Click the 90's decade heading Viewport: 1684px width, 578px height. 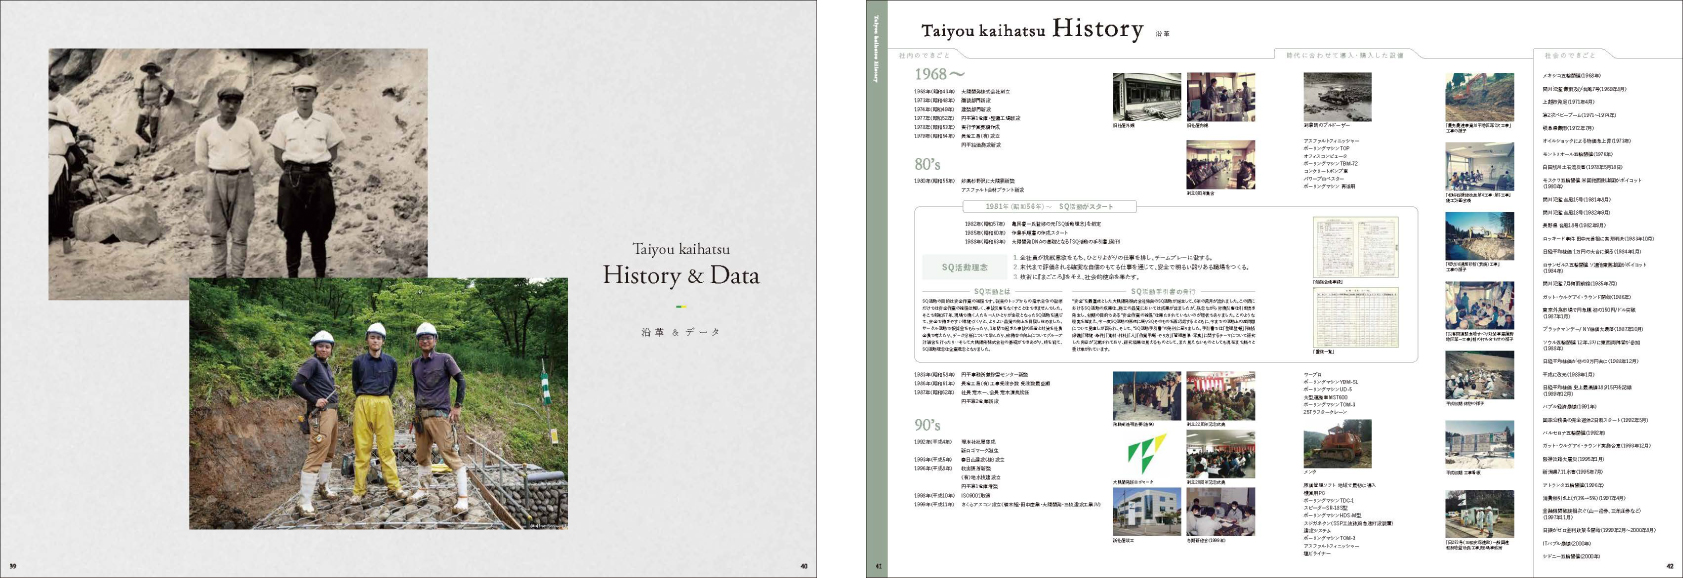click(927, 425)
